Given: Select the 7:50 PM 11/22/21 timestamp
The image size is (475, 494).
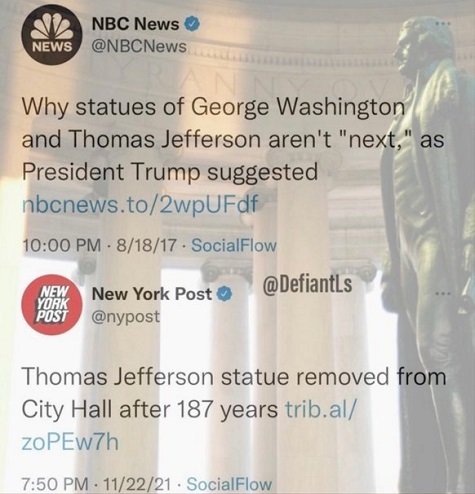Looking at the screenshot, I should tap(96, 484).
